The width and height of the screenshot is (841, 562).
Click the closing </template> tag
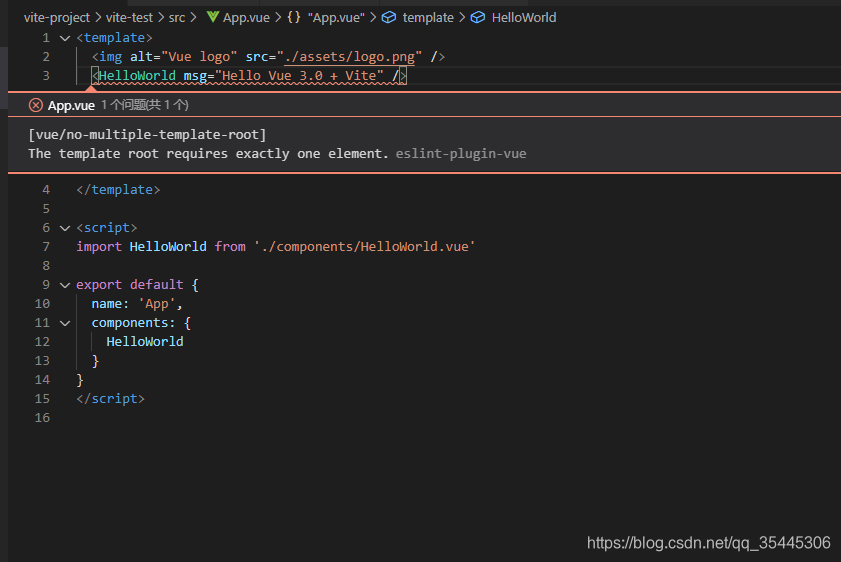[118, 190]
